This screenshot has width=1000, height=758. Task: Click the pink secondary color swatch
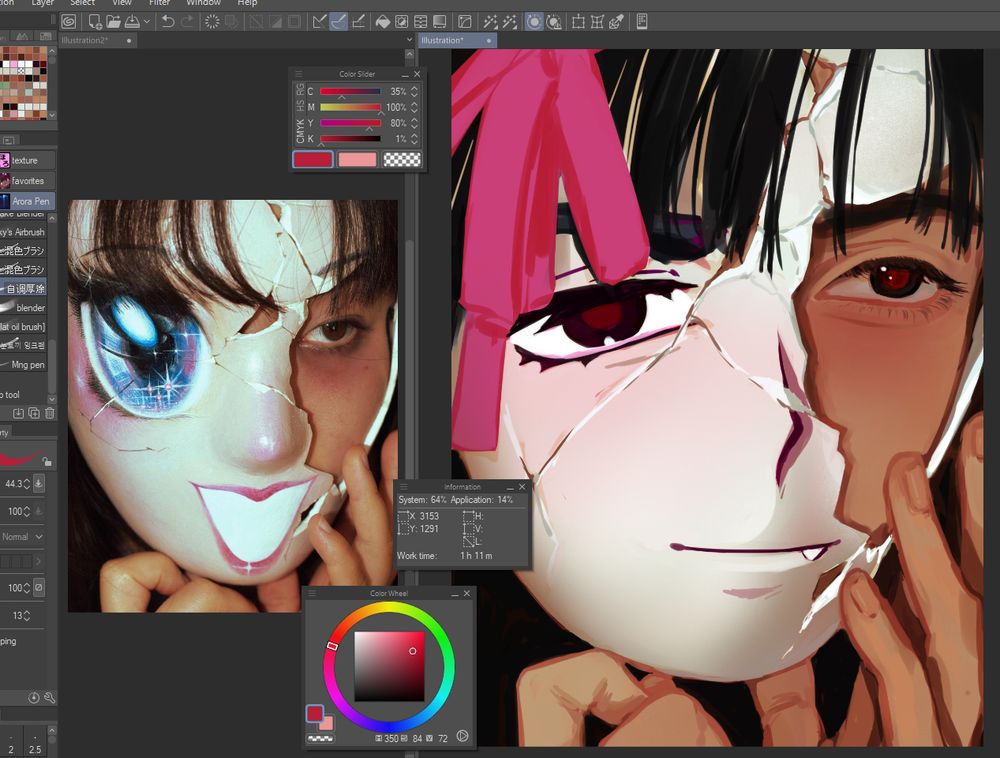tap(357, 159)
